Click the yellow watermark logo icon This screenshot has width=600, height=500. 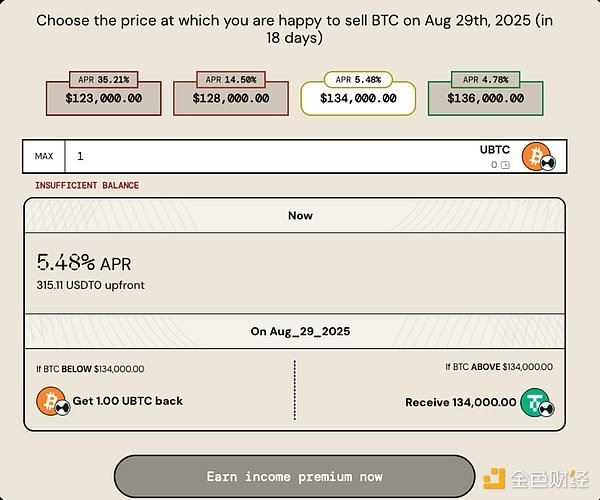tap(494, 479)
